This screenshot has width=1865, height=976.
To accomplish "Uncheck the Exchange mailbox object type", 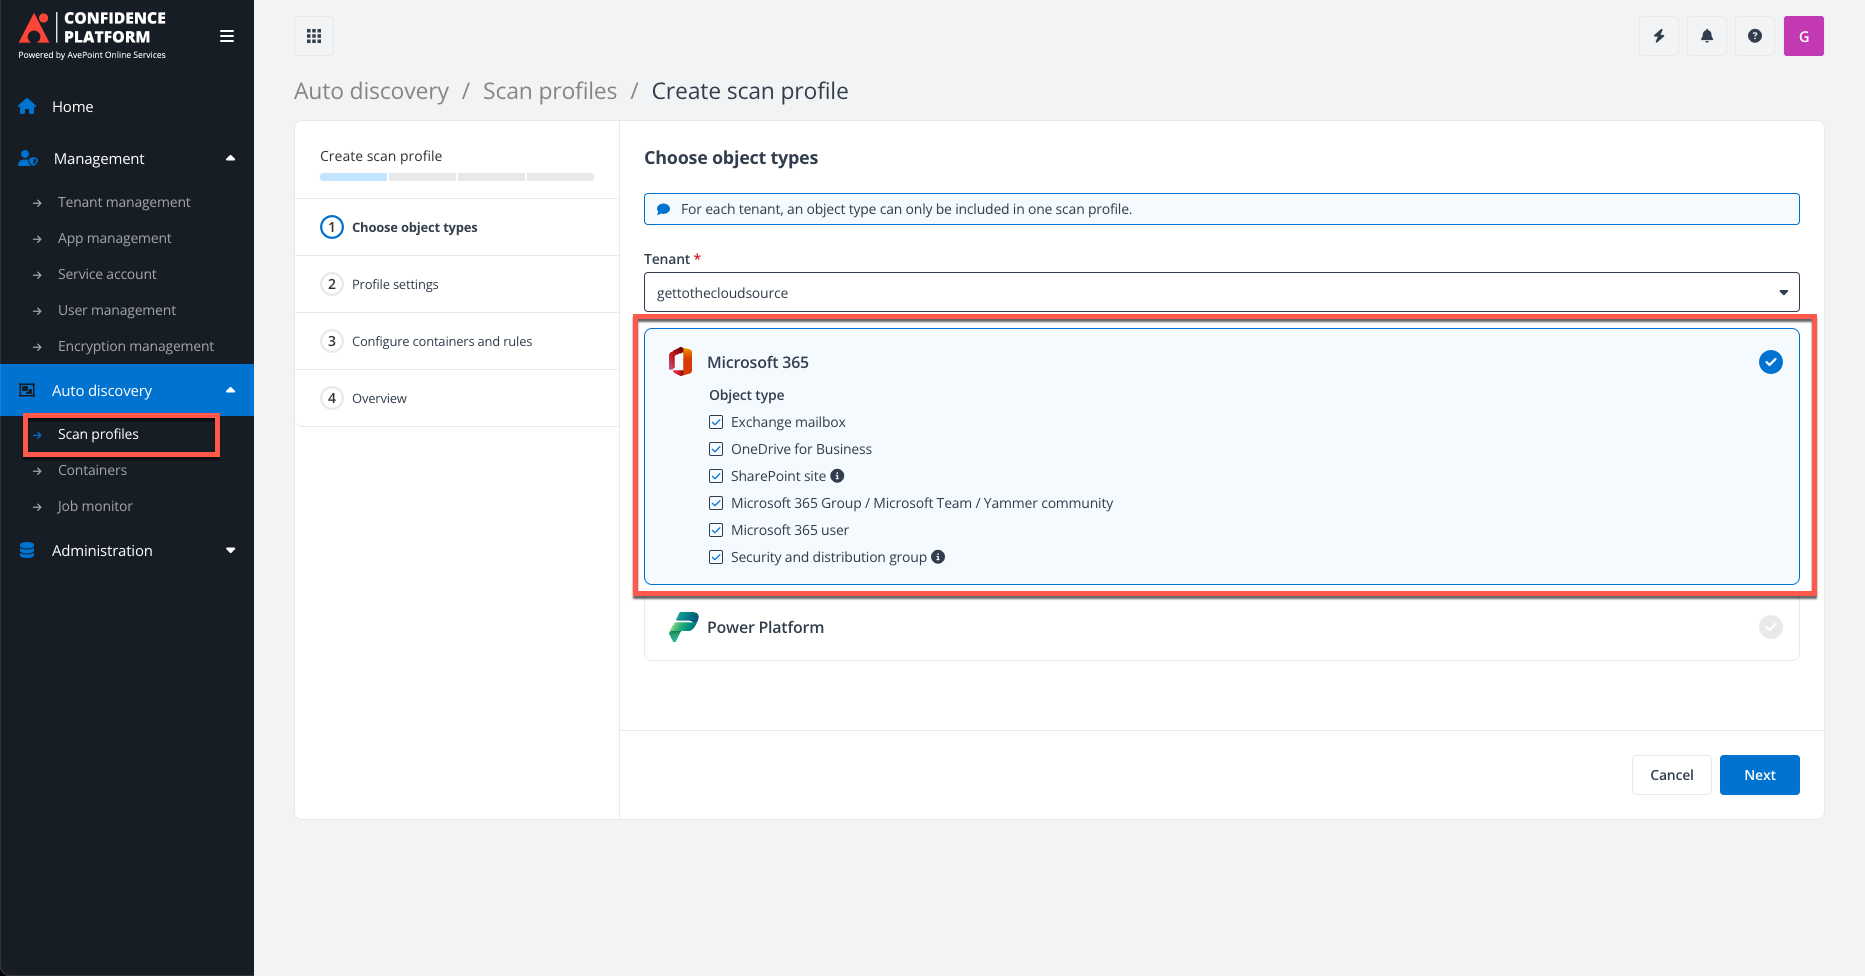I will tap(715, 421).
